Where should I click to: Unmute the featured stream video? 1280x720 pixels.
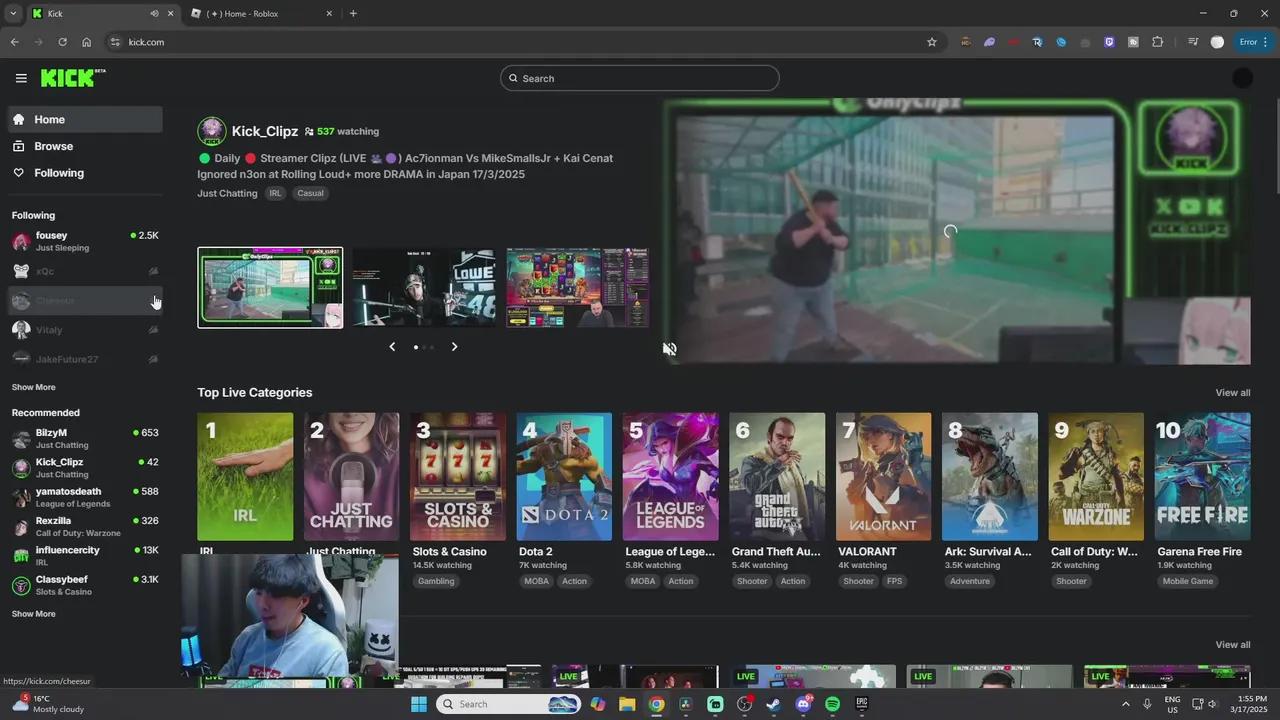pos(670,349)
